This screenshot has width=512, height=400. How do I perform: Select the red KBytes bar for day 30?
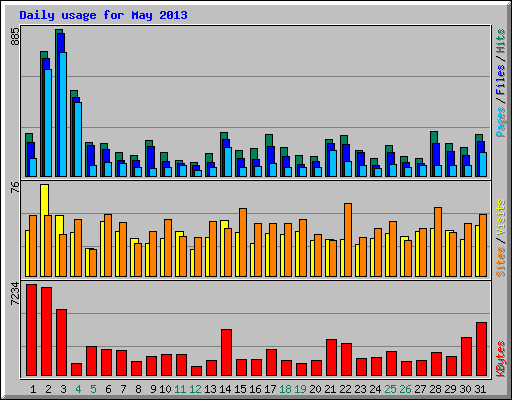467,357
